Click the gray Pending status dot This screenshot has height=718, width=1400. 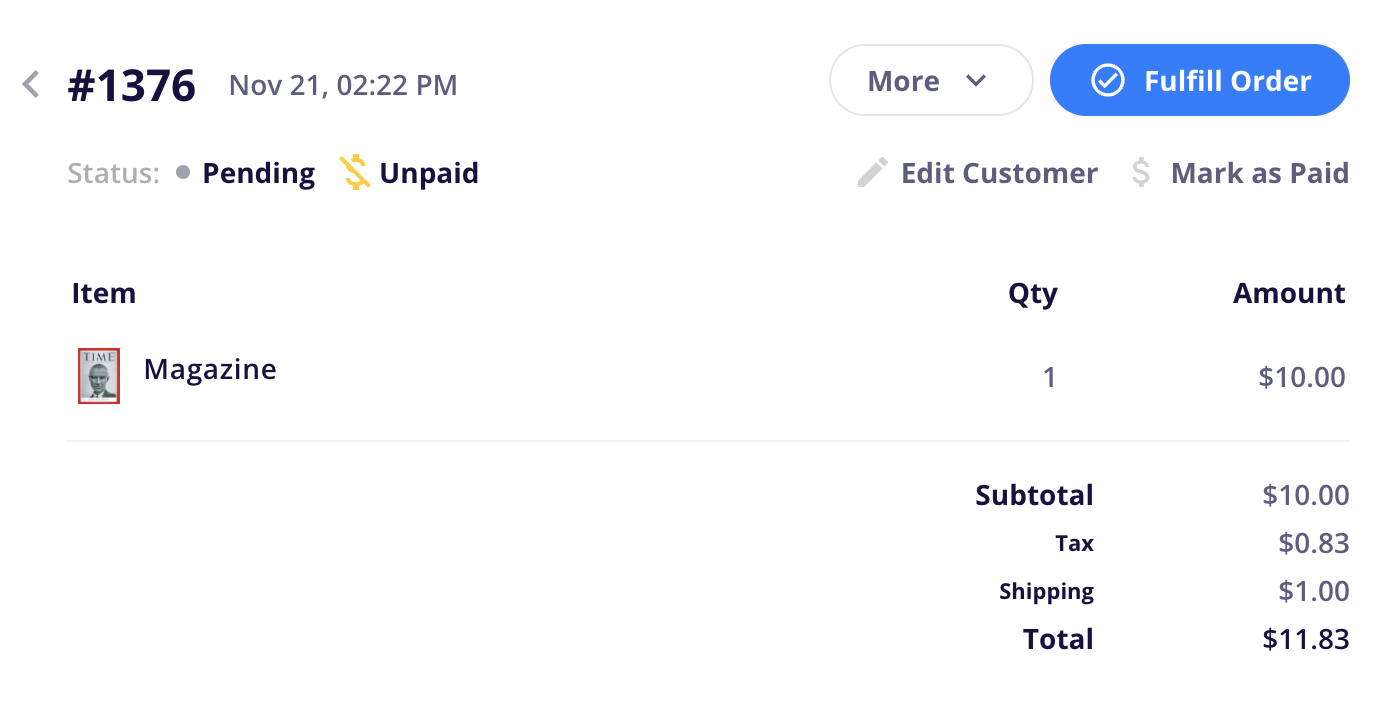183,173
